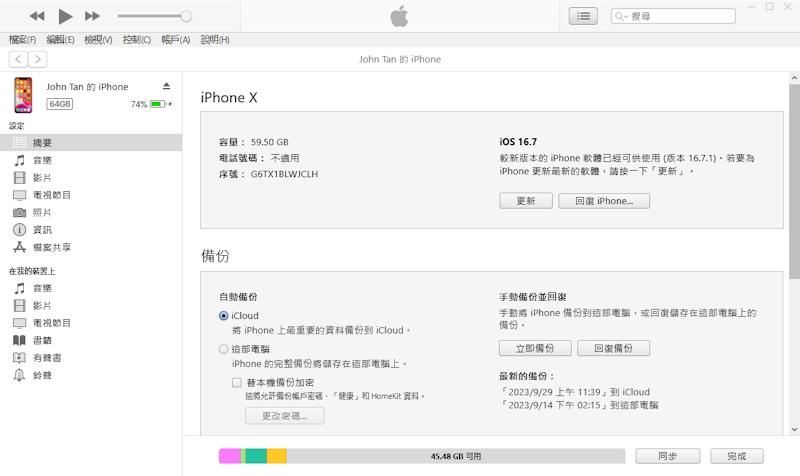
Task: Open the 編輯(E) menu
Action: (60, 40)
